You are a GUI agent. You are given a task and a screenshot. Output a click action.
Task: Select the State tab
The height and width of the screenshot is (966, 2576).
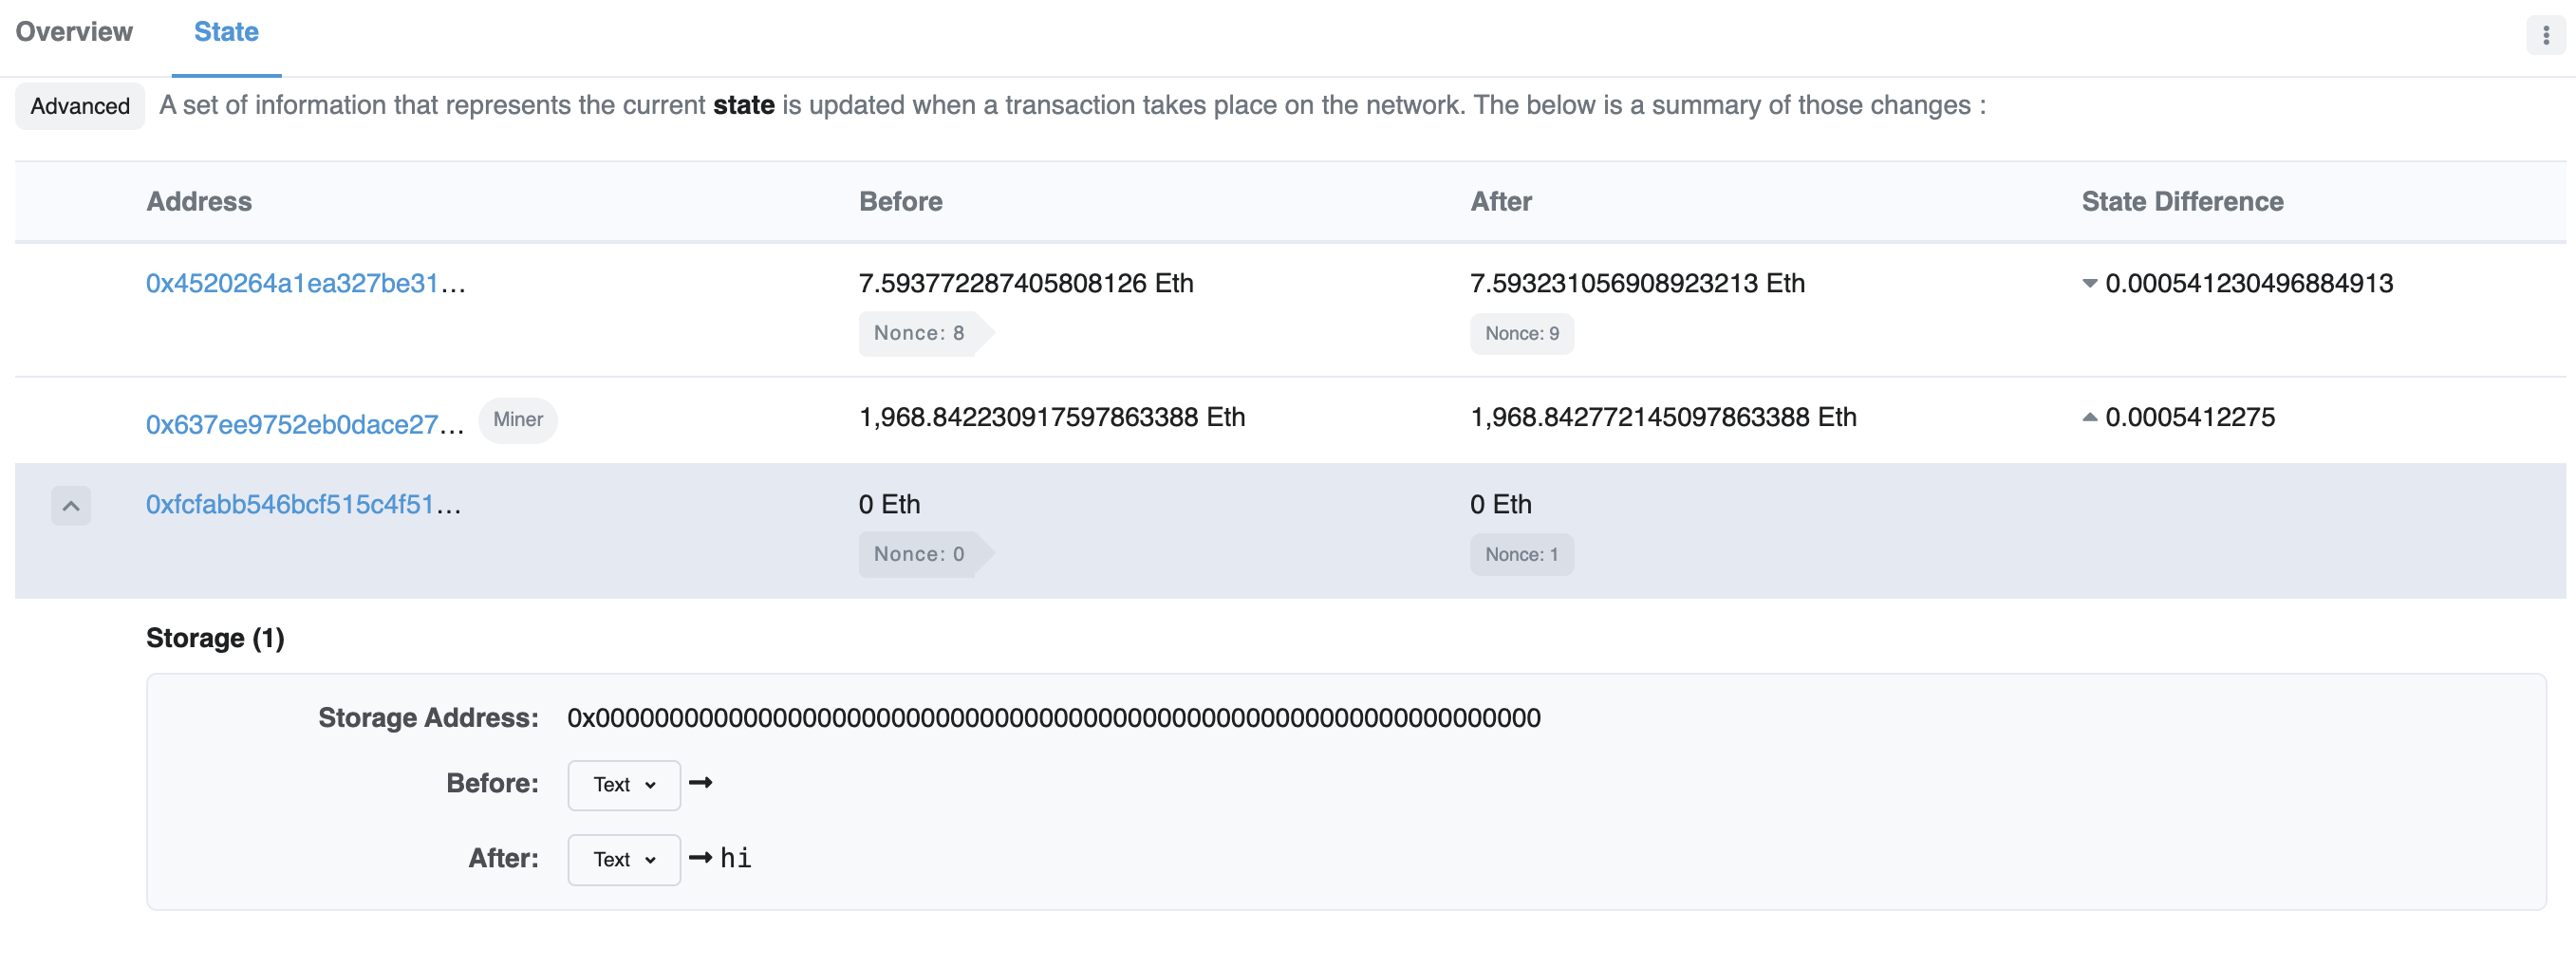pyautogui.click(x=226, y=32)
